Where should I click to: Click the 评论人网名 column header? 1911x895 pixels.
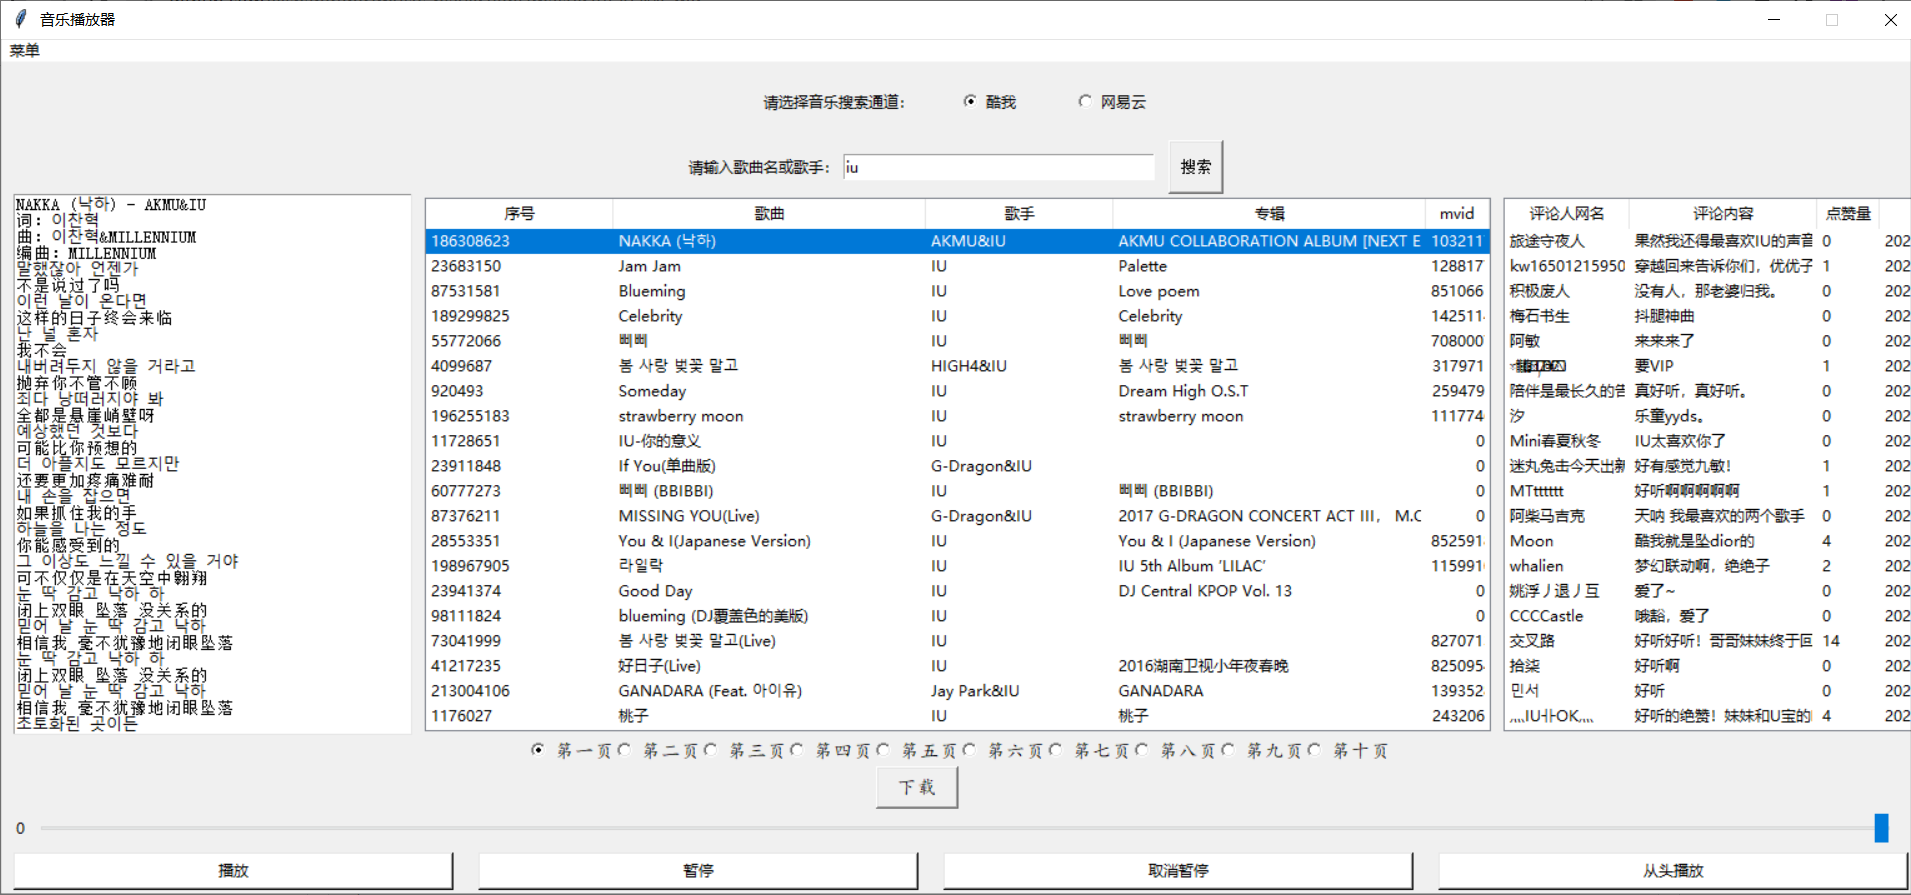pos(1567,213)
